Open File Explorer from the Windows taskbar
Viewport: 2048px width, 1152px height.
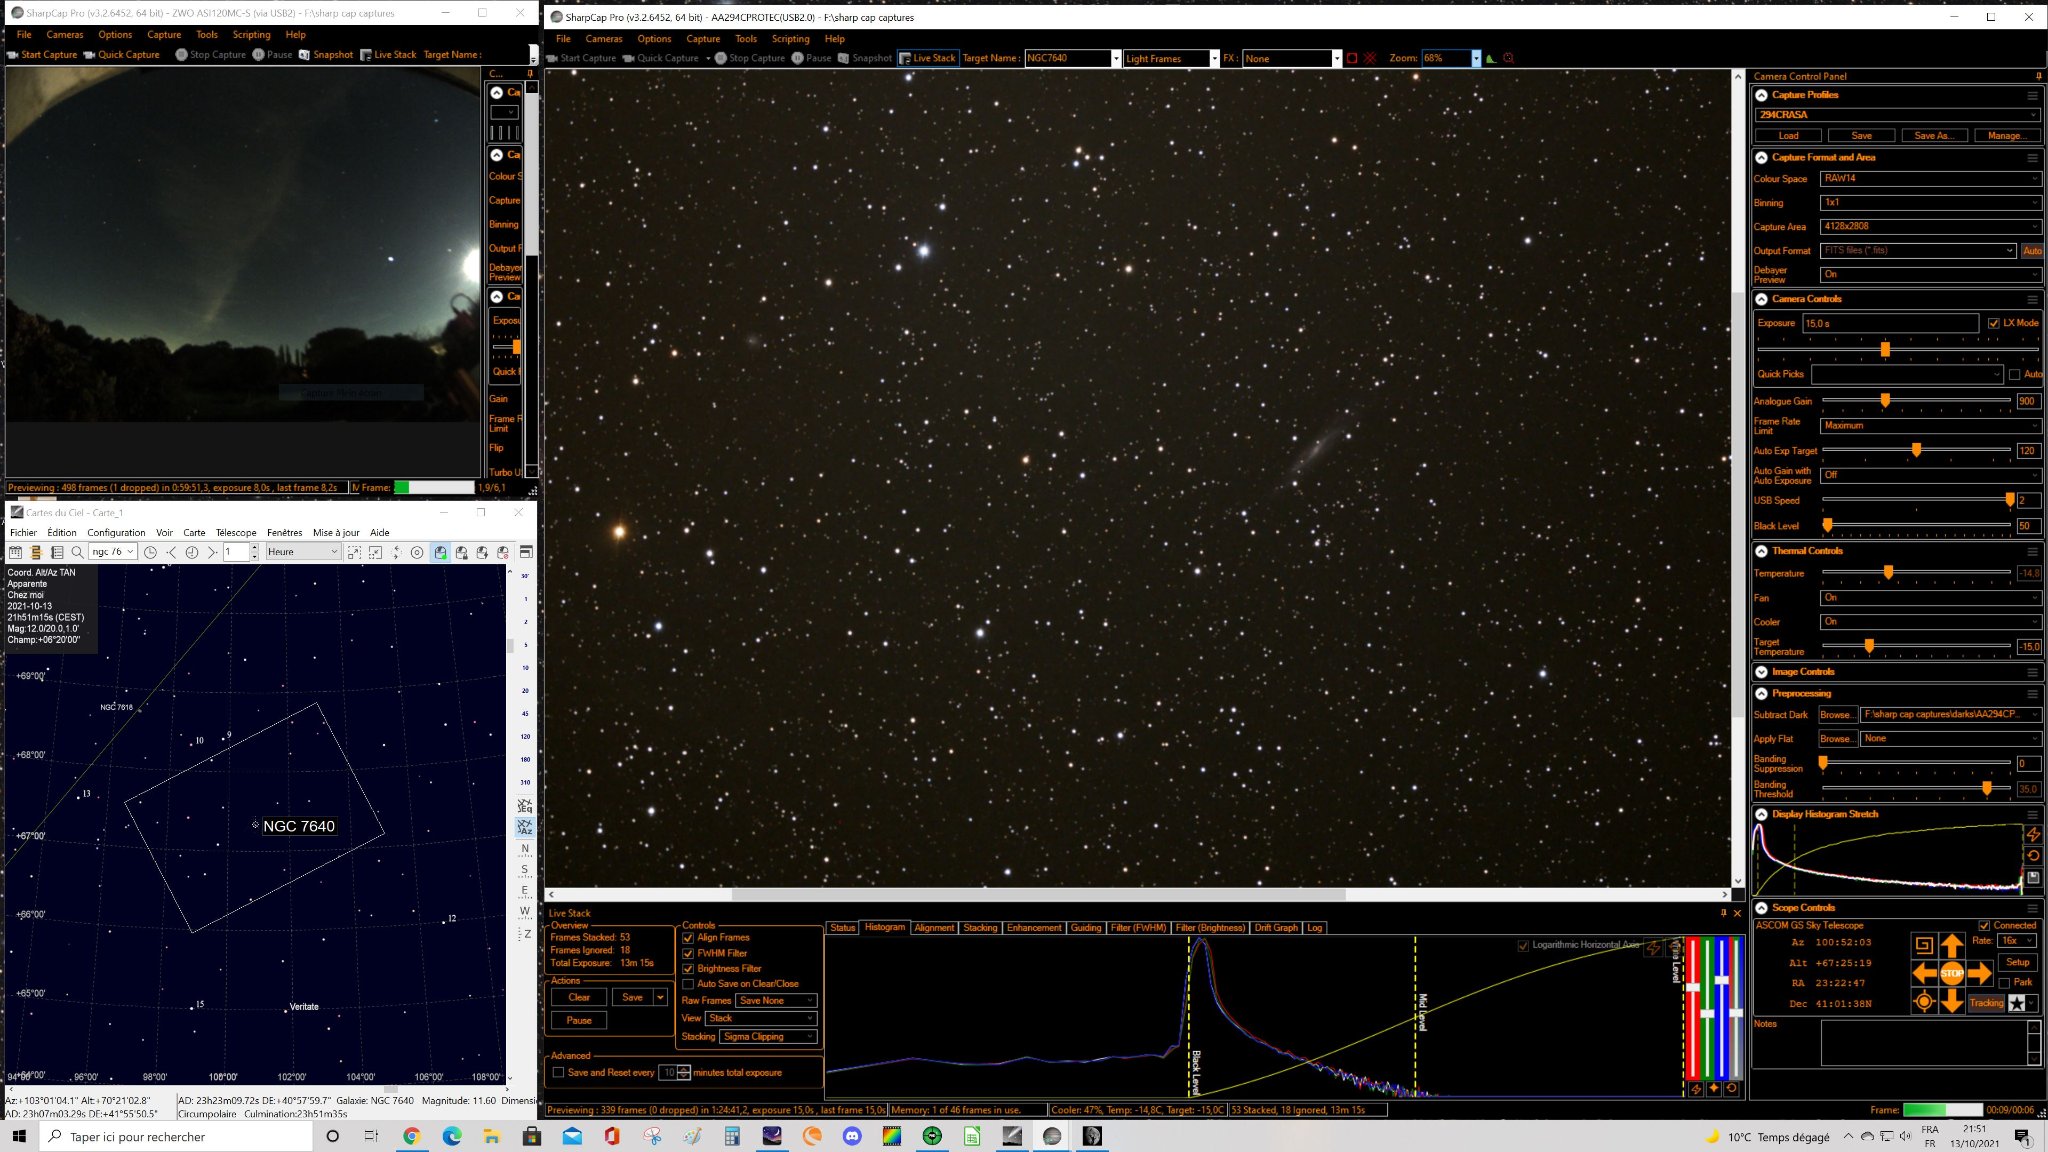coord(492,1136)
